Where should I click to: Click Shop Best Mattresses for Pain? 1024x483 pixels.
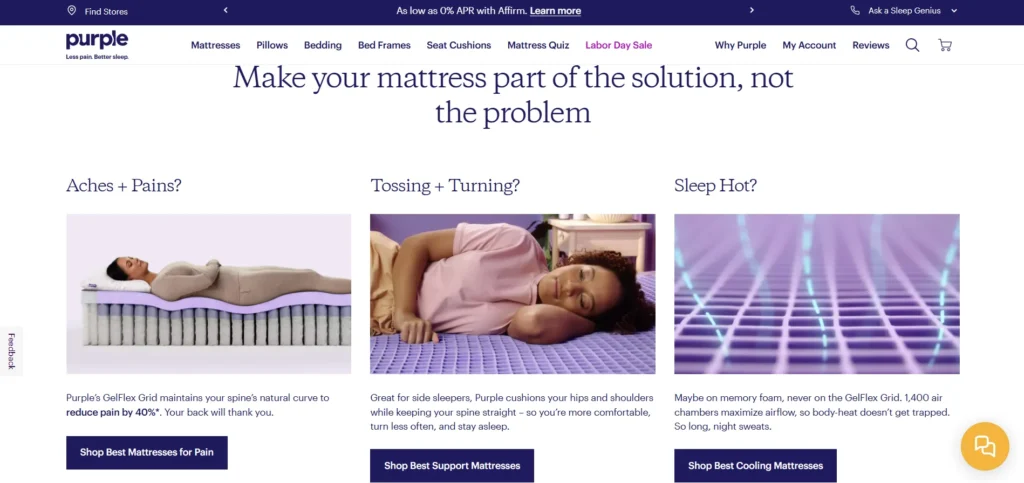coord(147,452)
